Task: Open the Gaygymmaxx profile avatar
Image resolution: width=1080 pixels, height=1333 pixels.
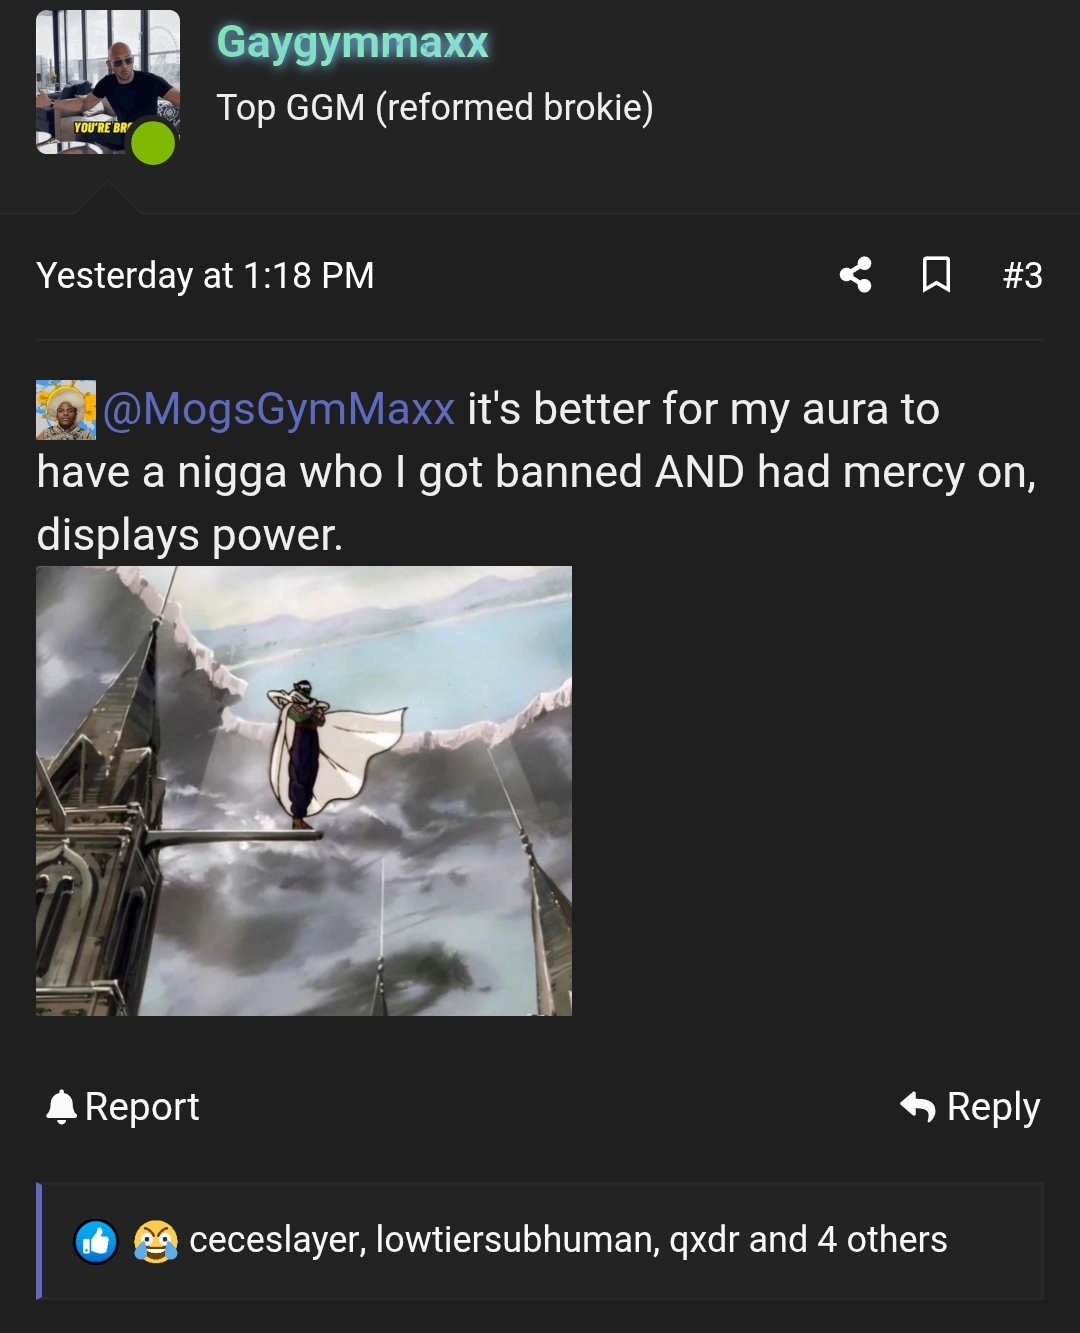Action: click(x=108, y=82)
